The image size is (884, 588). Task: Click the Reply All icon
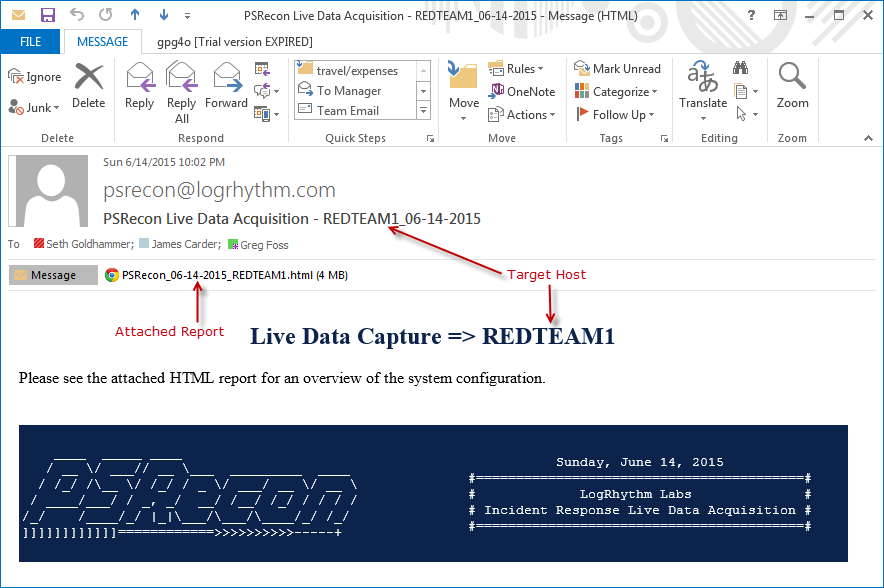click(181, 90)
